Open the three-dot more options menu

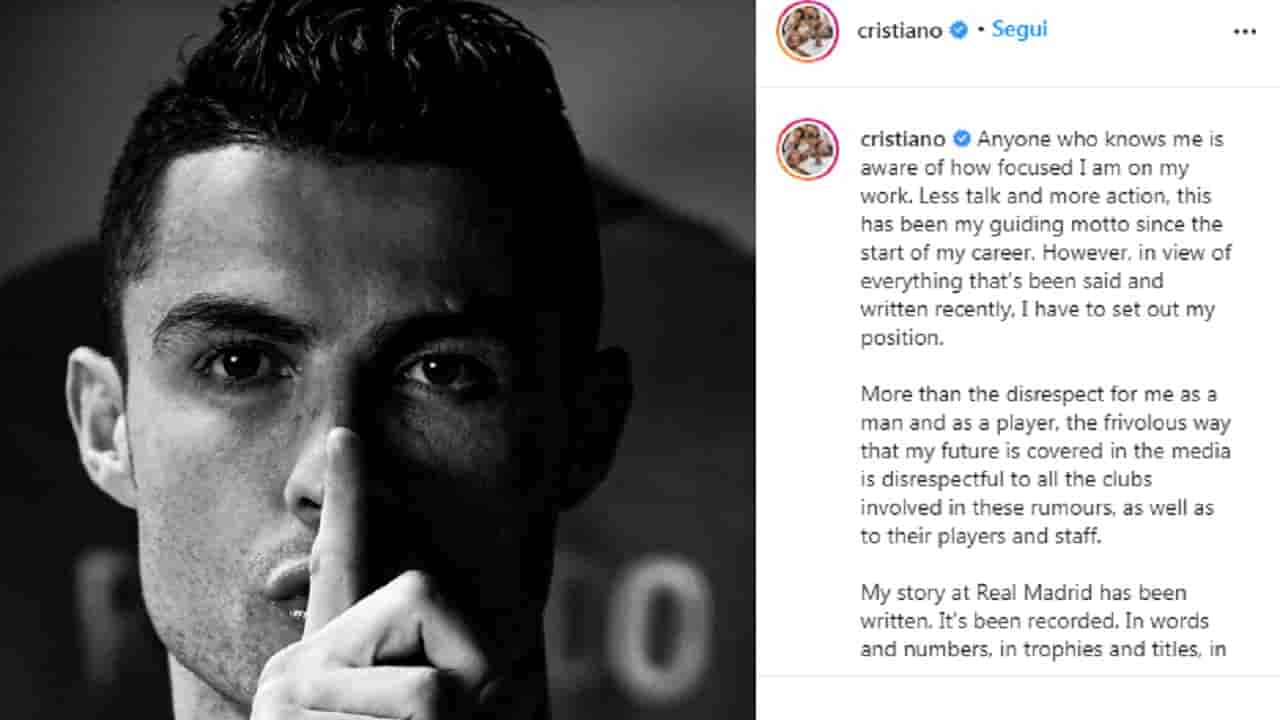click(x=1244, y=32)
